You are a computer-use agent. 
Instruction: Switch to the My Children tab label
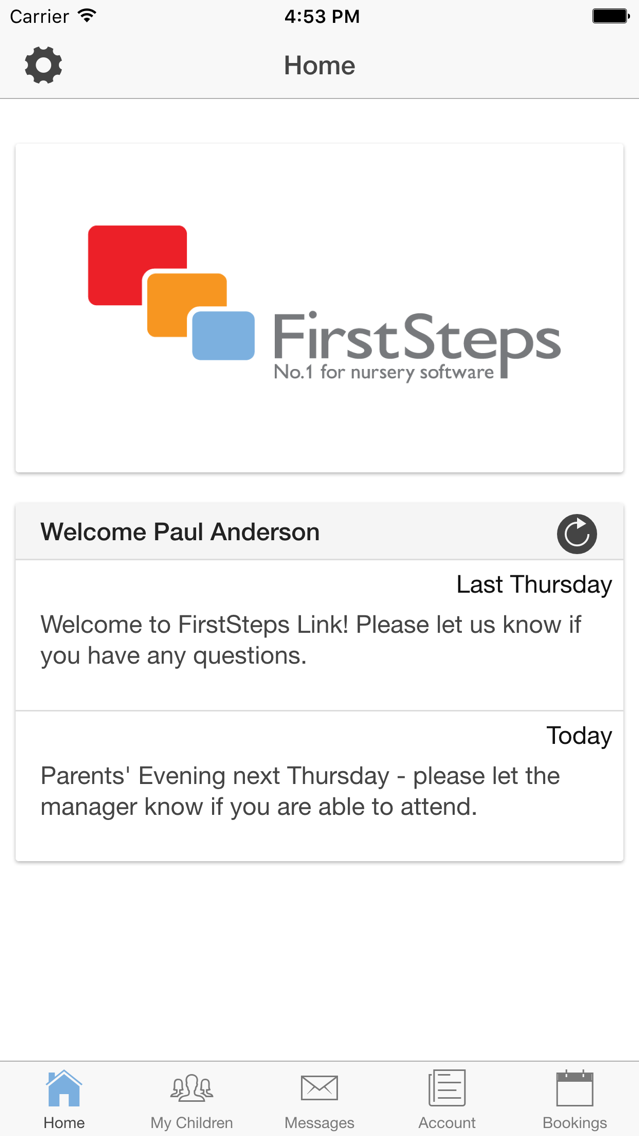[191, 1123]
